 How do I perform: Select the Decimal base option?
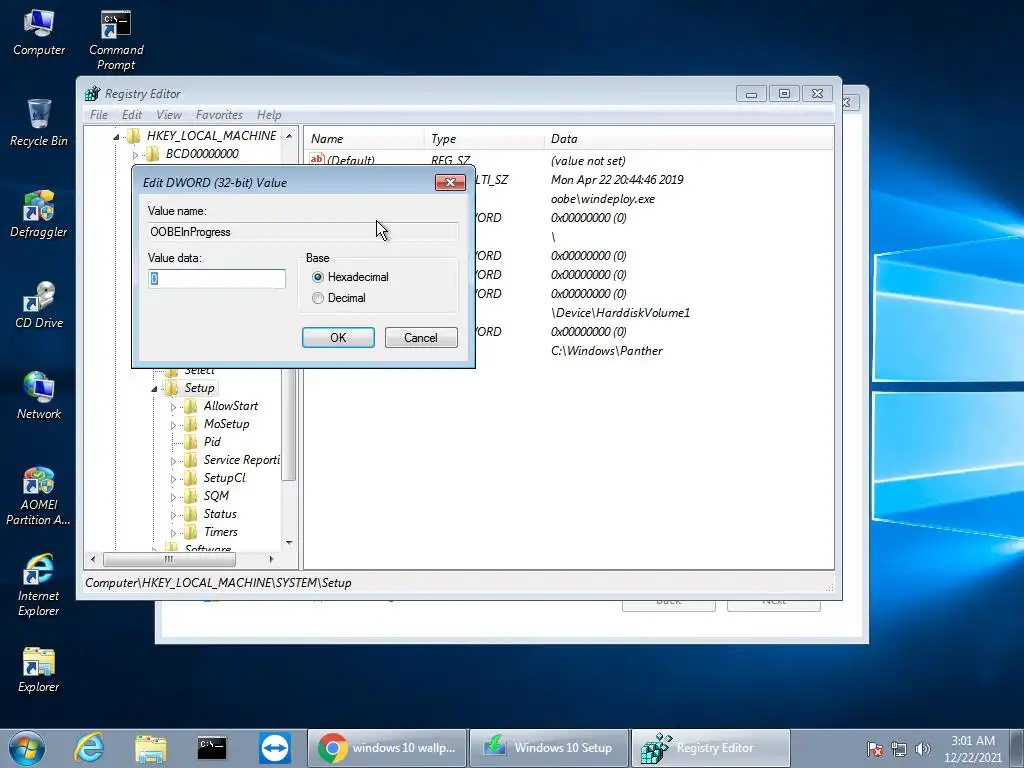click(x=339, y=298)
